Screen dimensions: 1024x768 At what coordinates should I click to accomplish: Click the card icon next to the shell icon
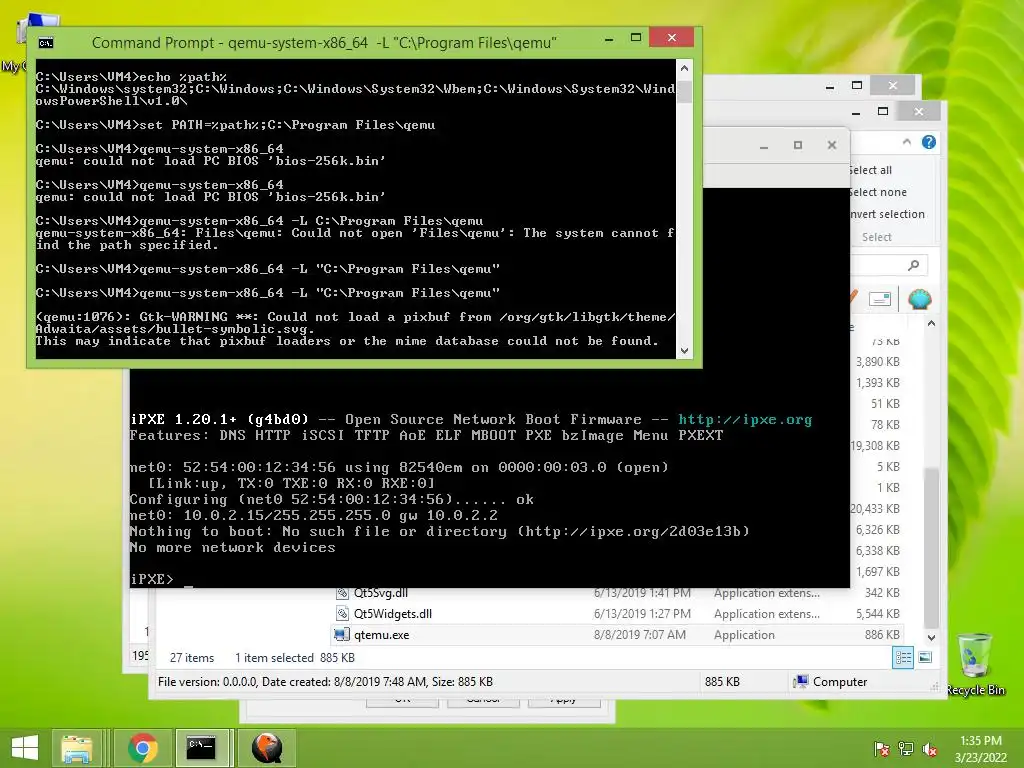tap(880, 299)
